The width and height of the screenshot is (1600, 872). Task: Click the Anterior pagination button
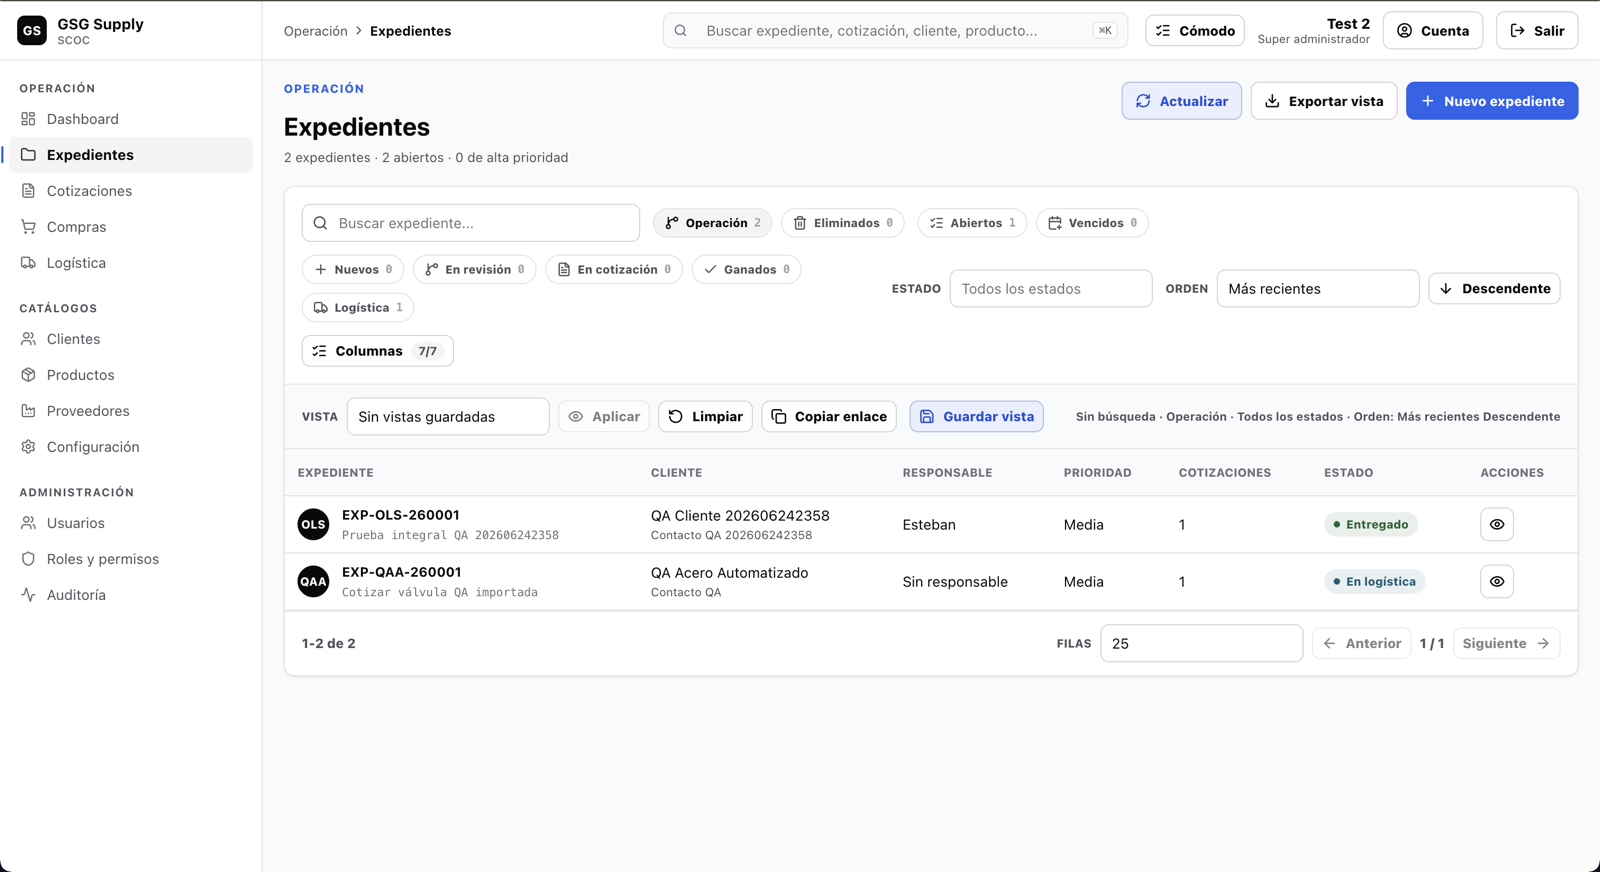1362,644
